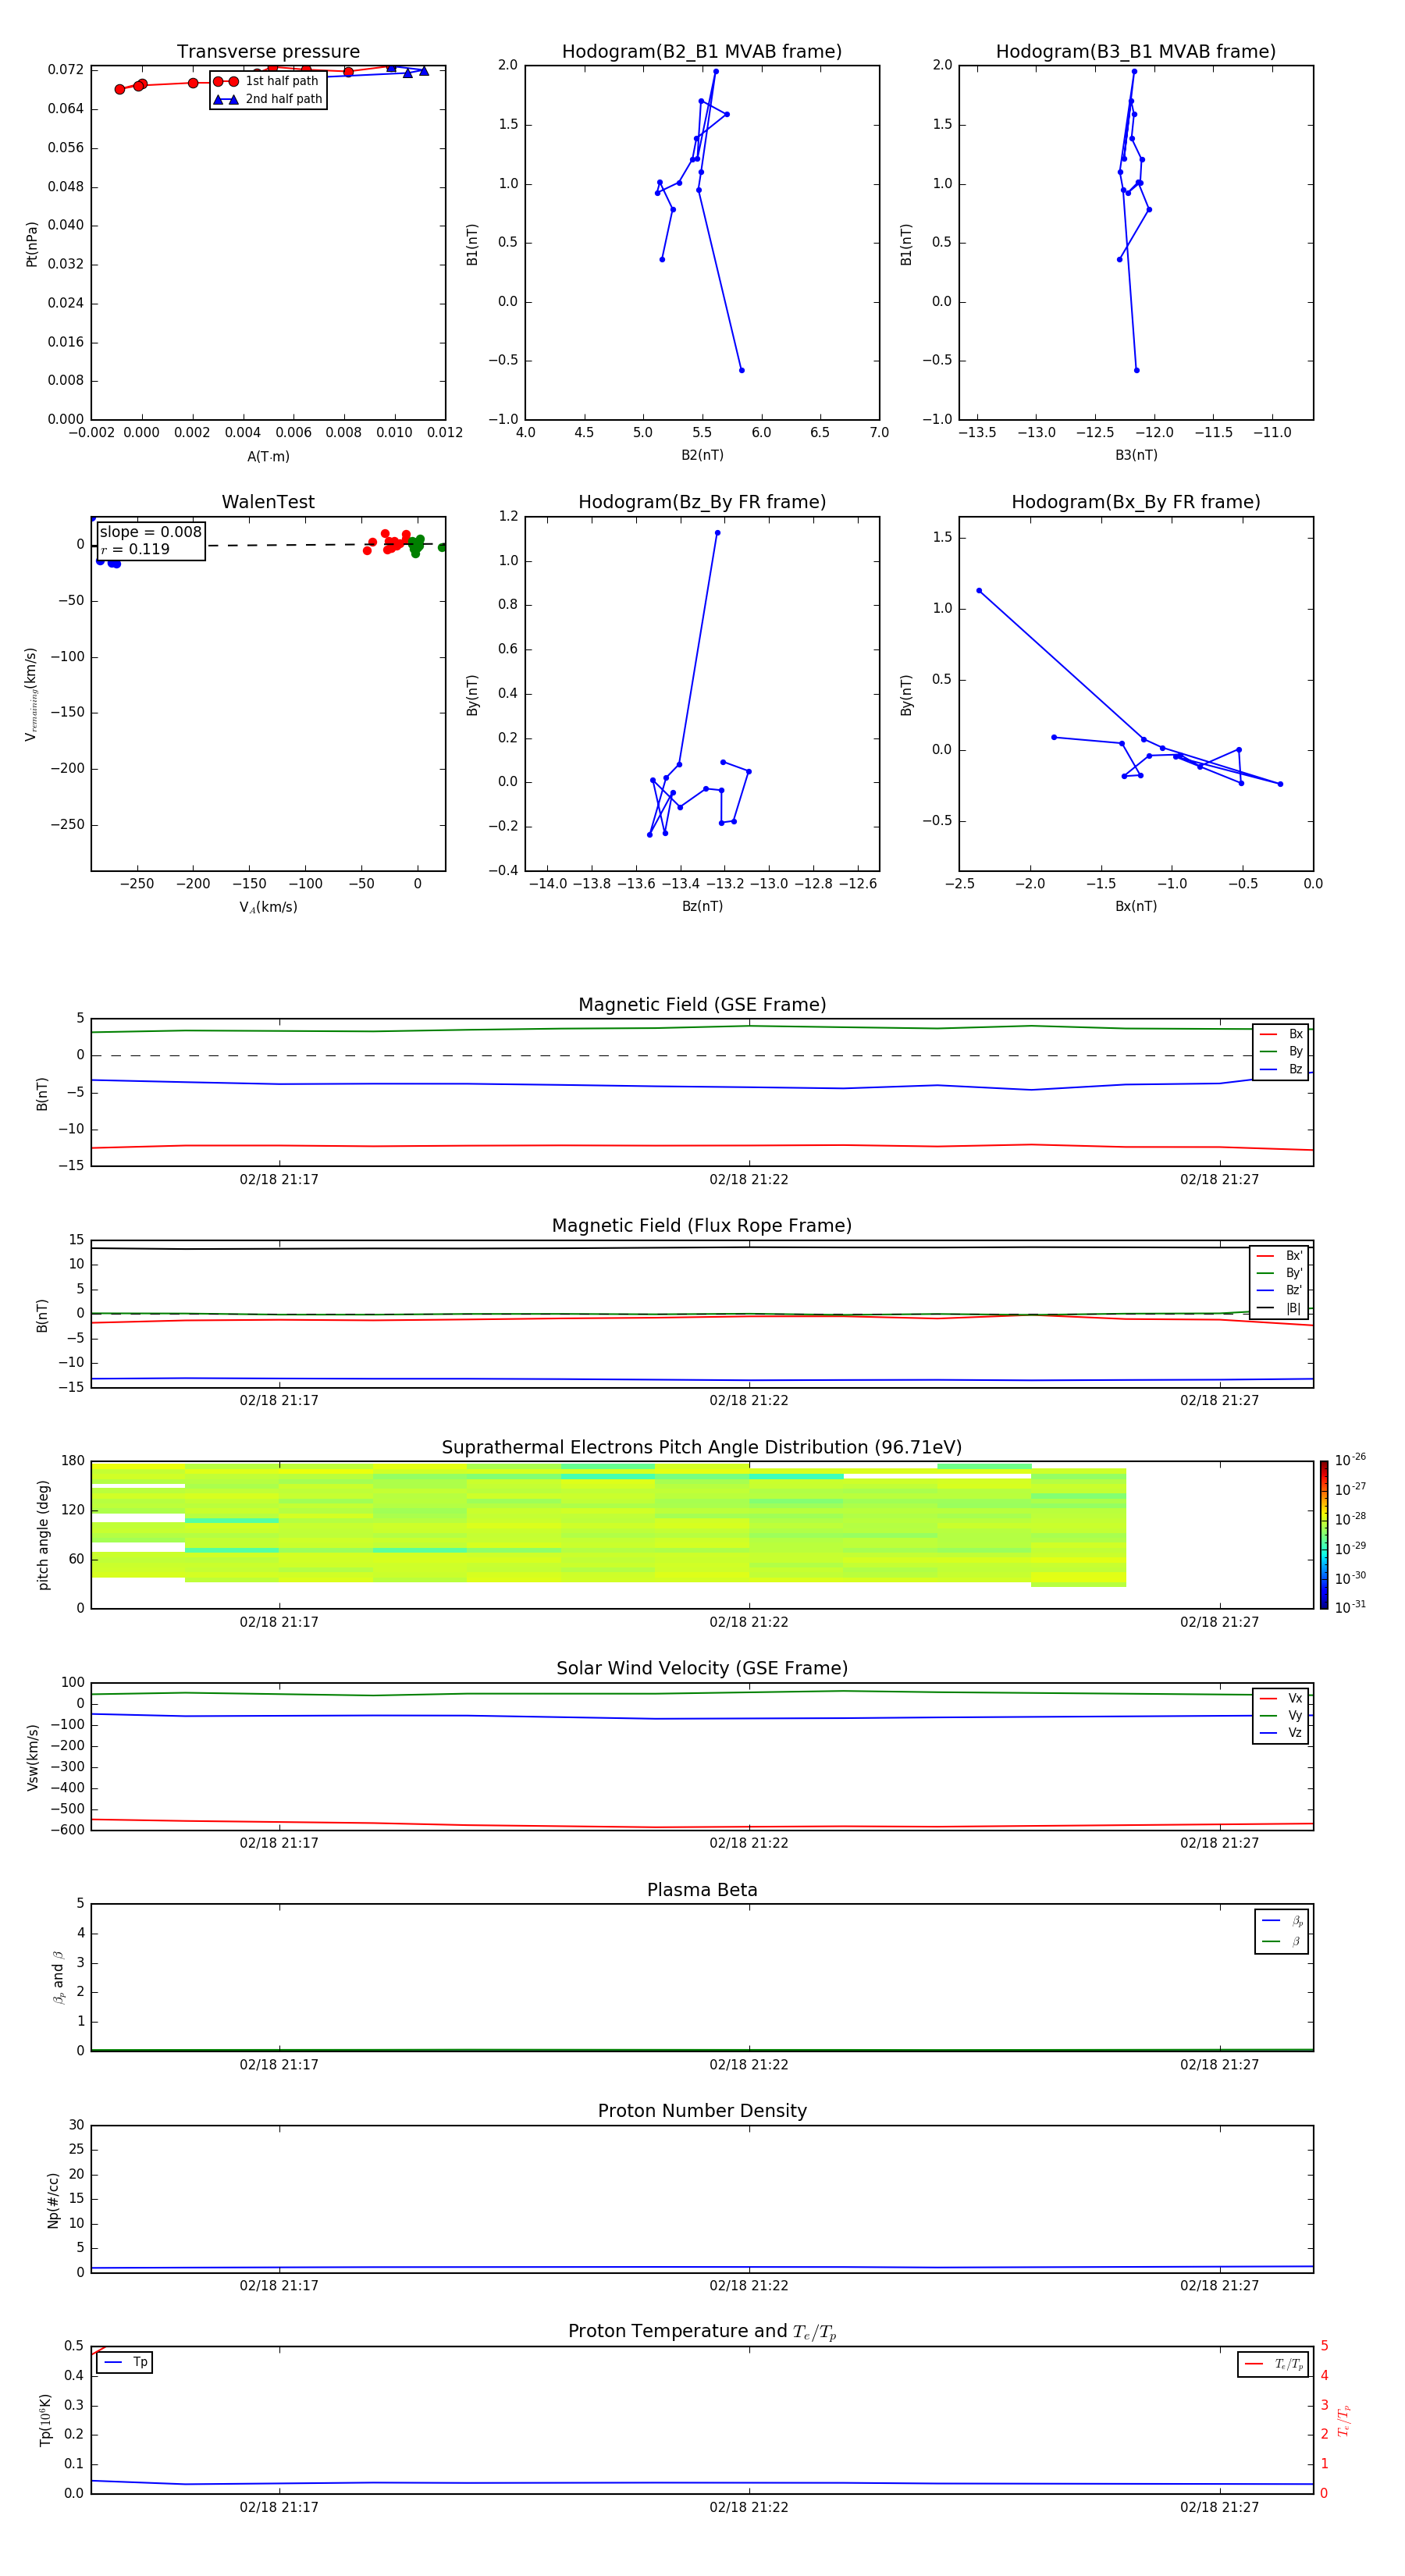Click the Vz legend entry

(1281, 1733)
